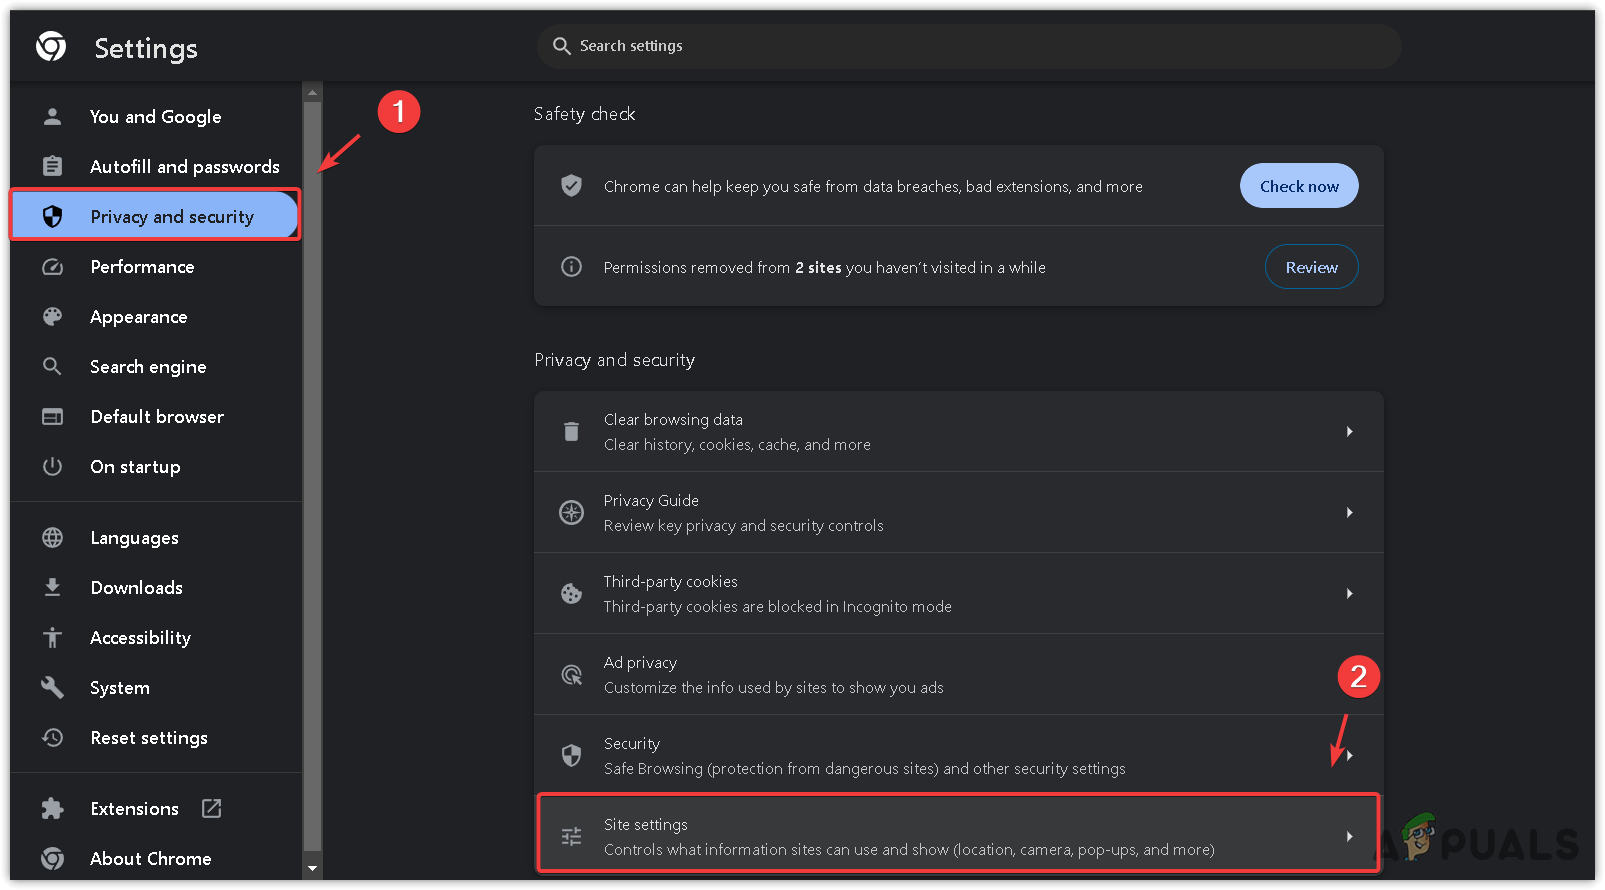Click the info icon beside Permissions removed

tap(571, 267)
